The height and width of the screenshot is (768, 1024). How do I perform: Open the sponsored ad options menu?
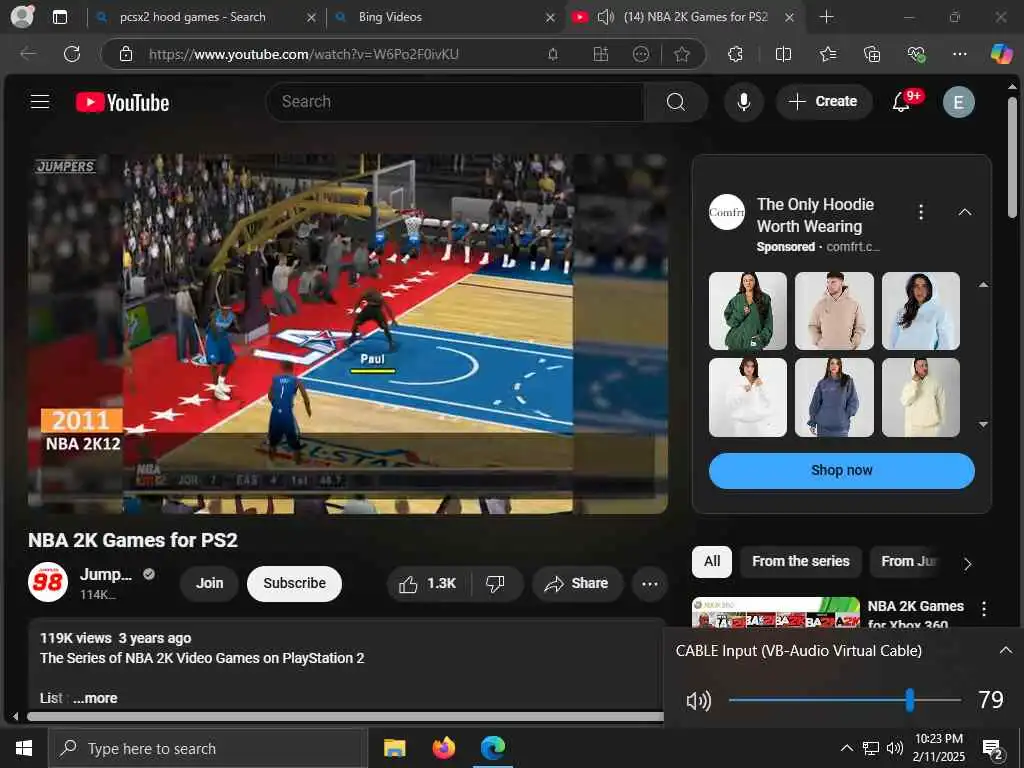(921, 212)
